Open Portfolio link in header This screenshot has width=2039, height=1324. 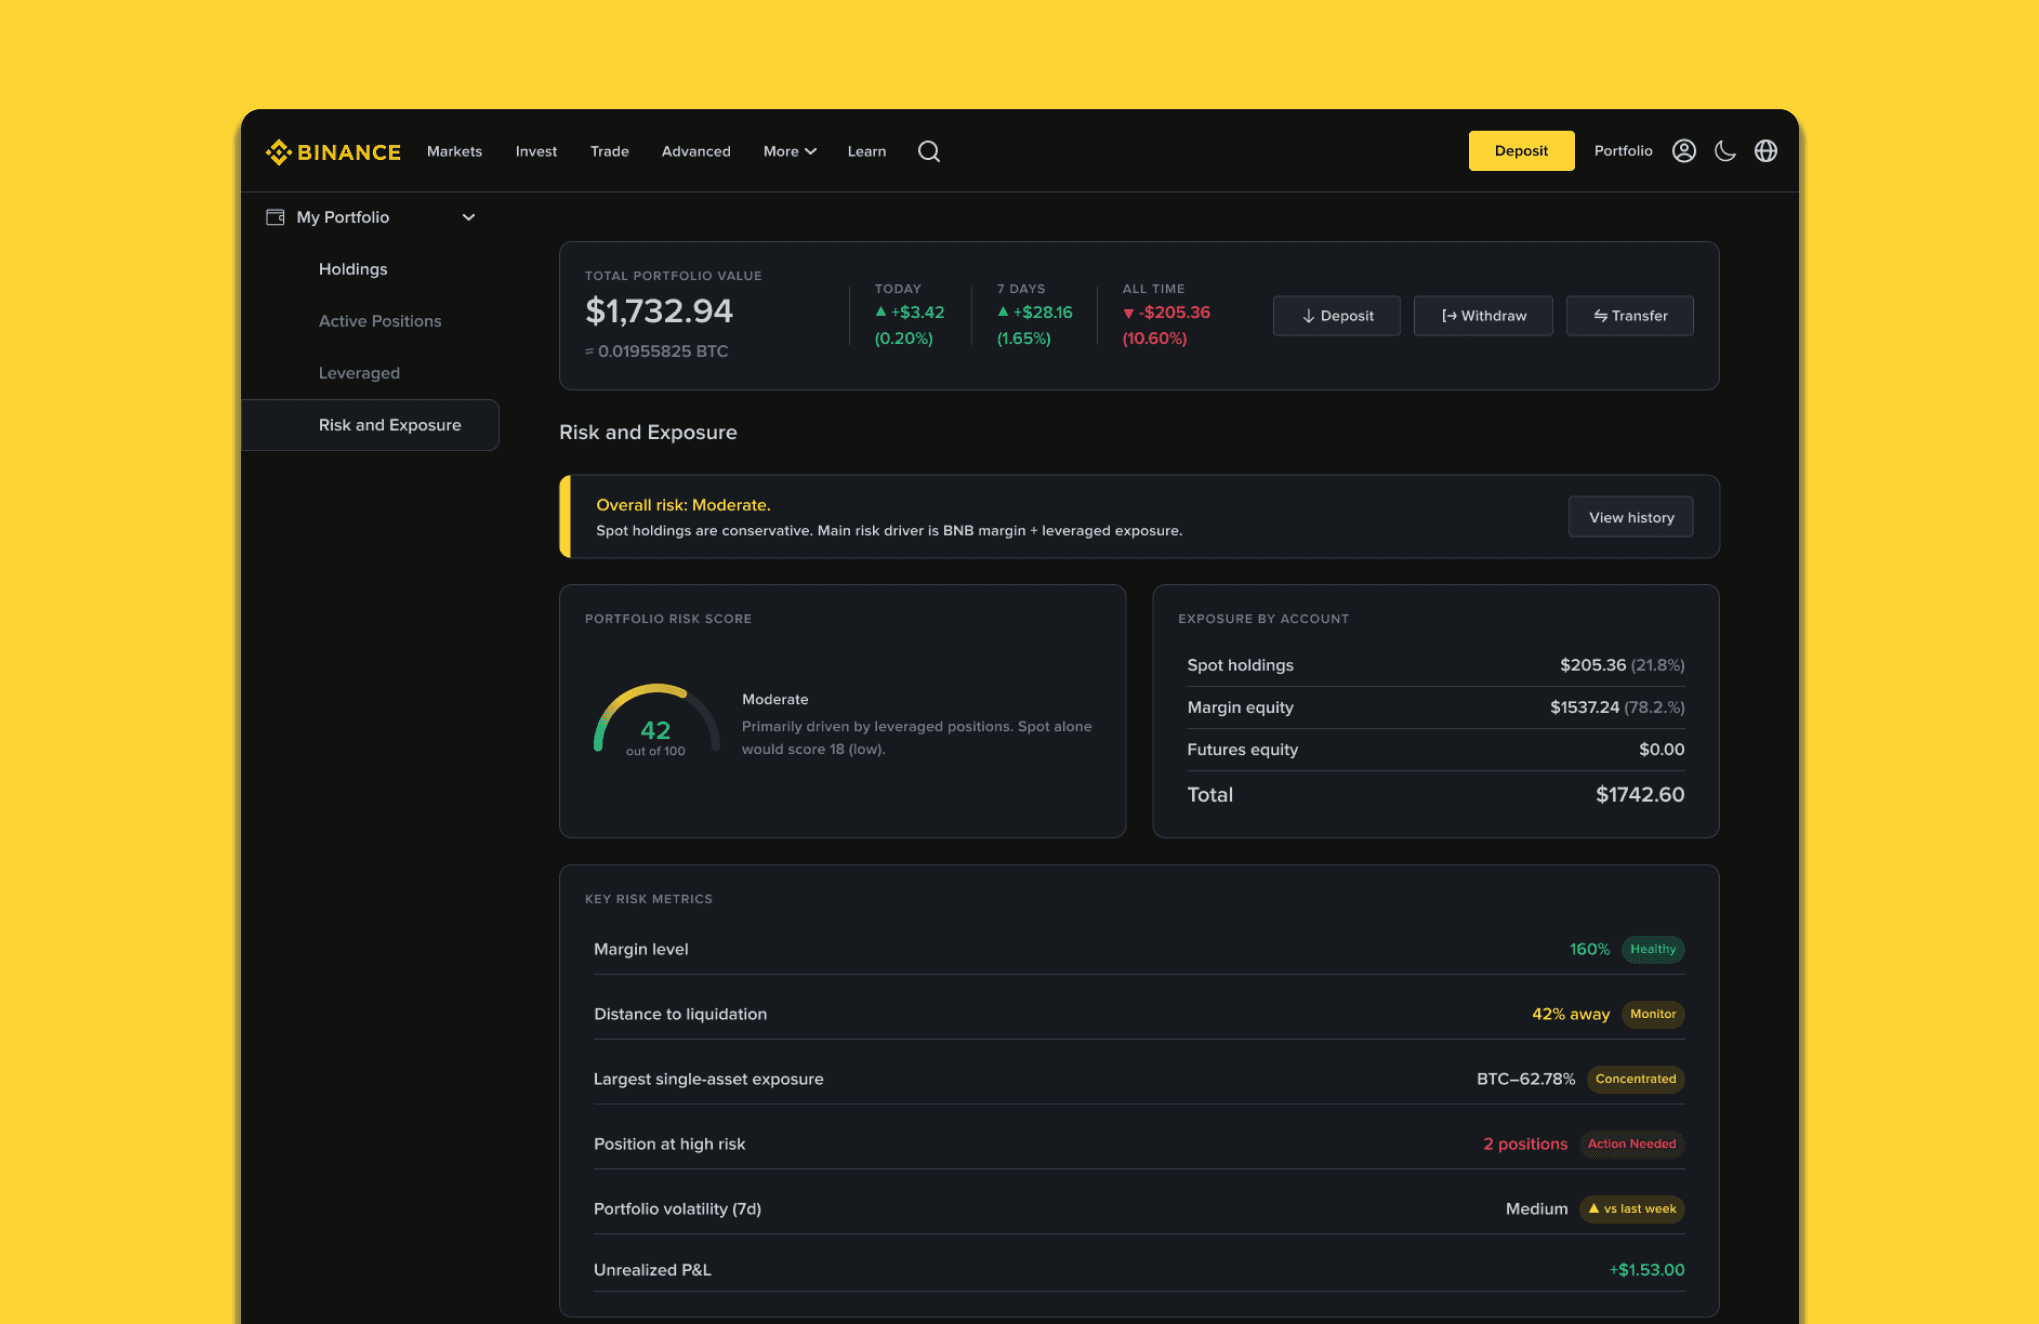[1622, 151]
